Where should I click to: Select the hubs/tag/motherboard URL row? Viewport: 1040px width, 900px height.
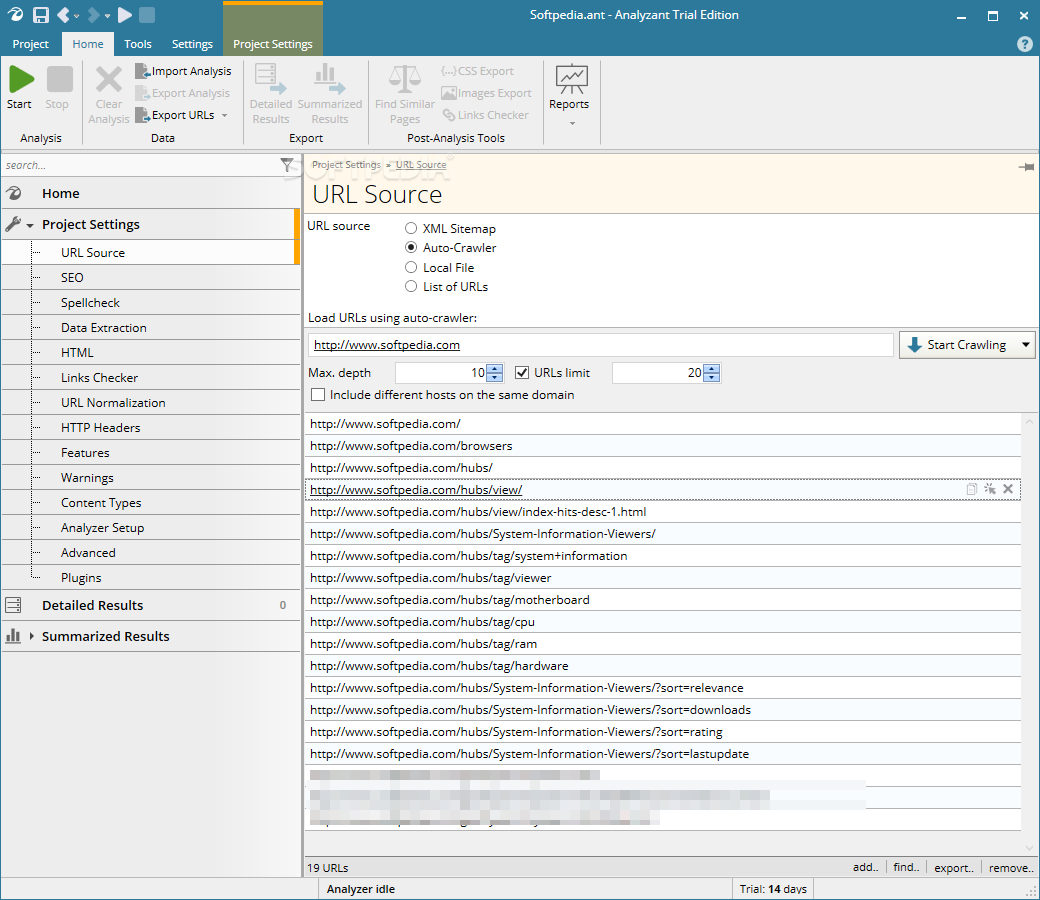coord(663,600)
